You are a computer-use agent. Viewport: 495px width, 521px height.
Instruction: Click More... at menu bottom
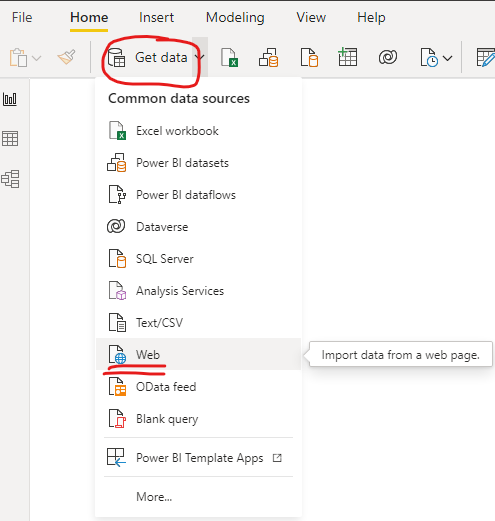click(x=154, y=497)
